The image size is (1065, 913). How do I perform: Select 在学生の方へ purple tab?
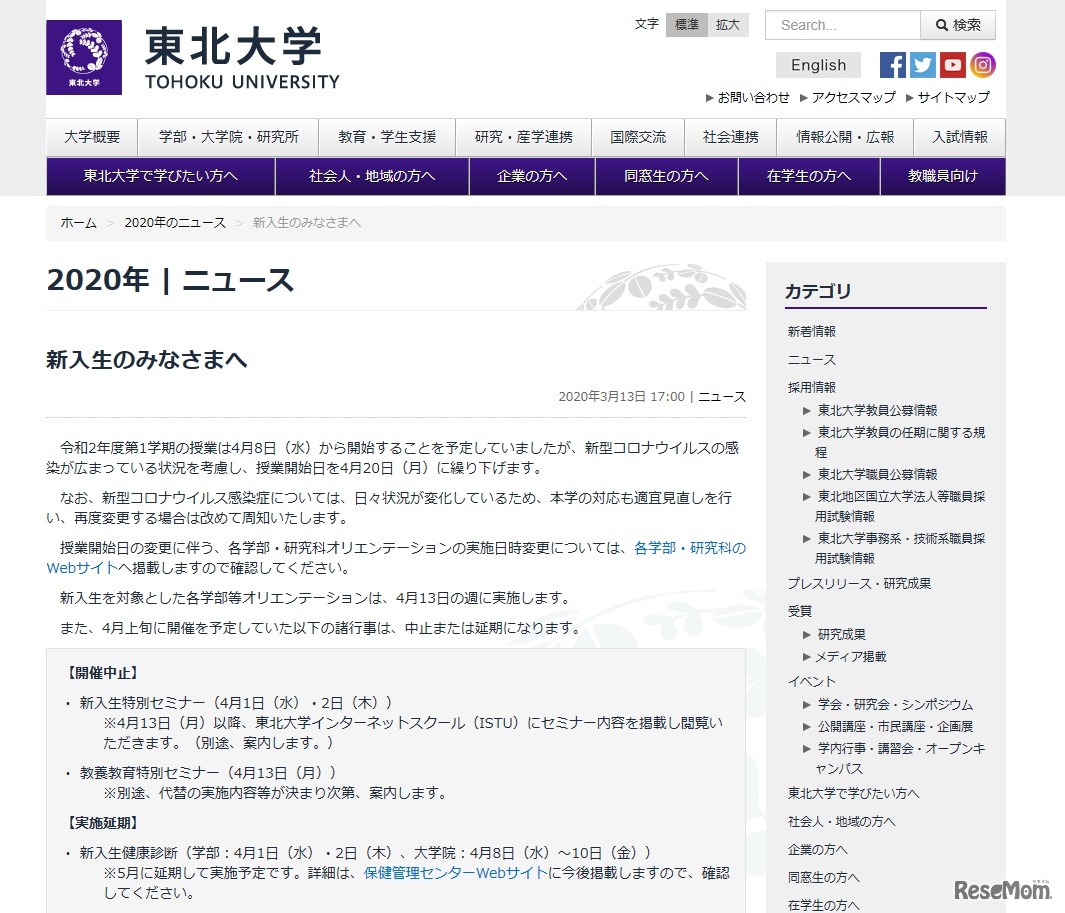[809, 177]
